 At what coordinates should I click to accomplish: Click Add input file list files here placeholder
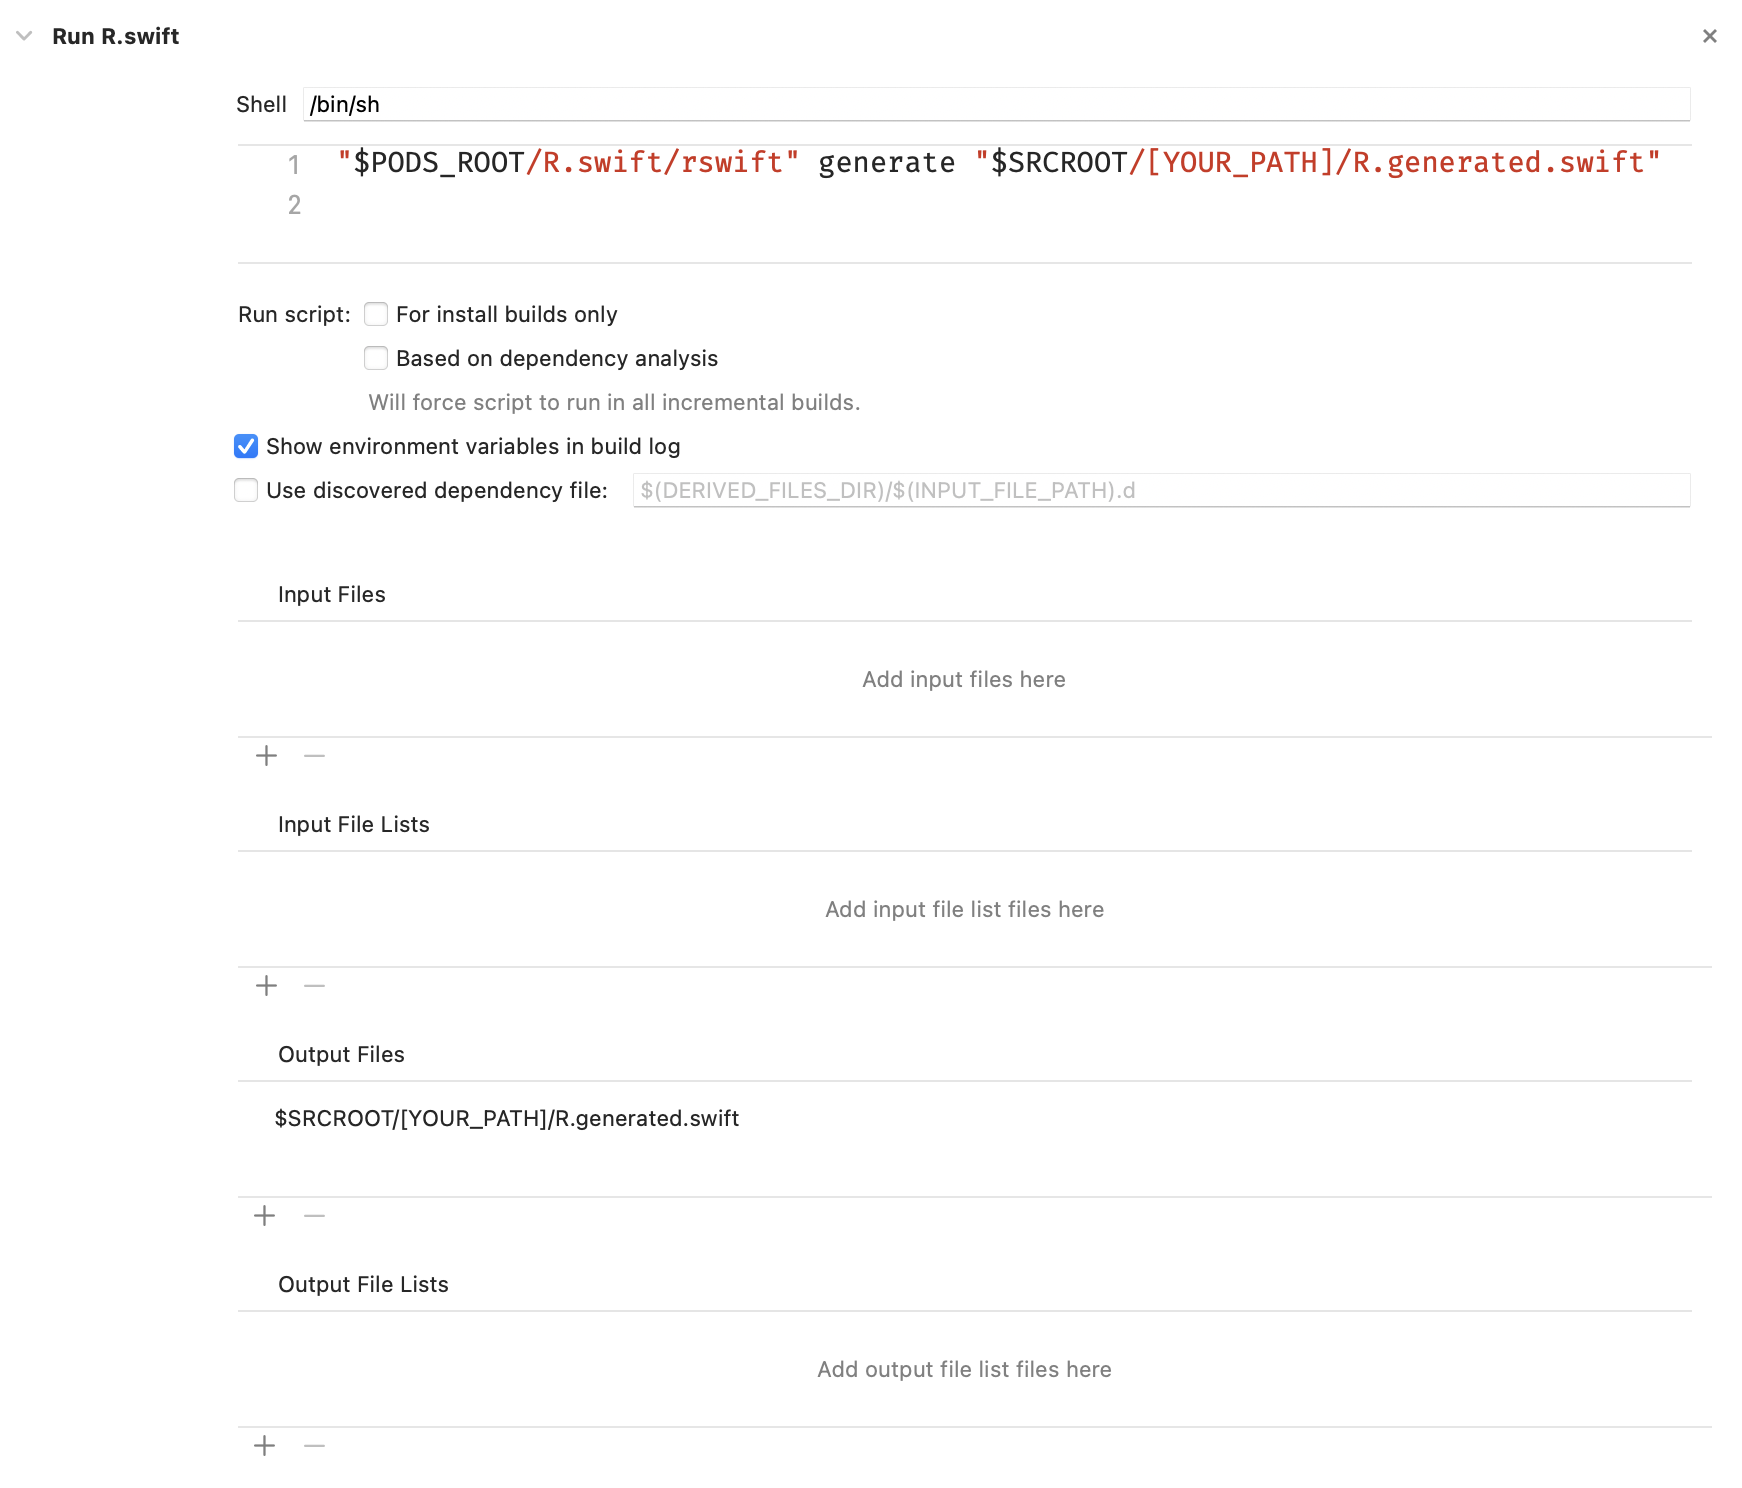pyautogui.click(x=965, y=909)
